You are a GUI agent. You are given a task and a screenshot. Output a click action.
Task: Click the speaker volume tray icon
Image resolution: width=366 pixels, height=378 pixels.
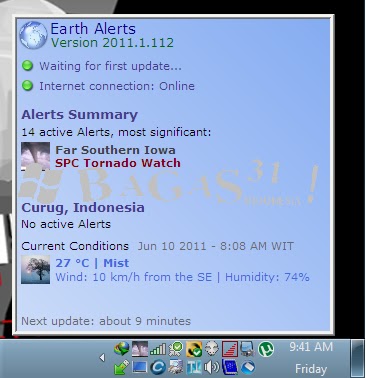click(x=212, y=367)
